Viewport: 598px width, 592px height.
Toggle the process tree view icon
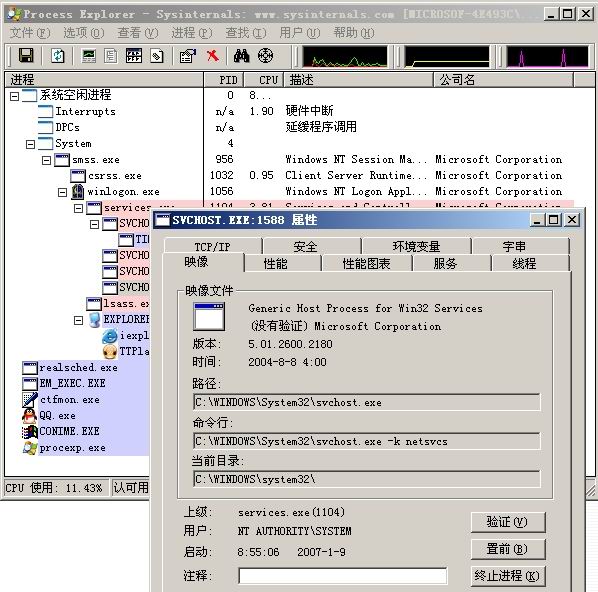click(111, 56)
